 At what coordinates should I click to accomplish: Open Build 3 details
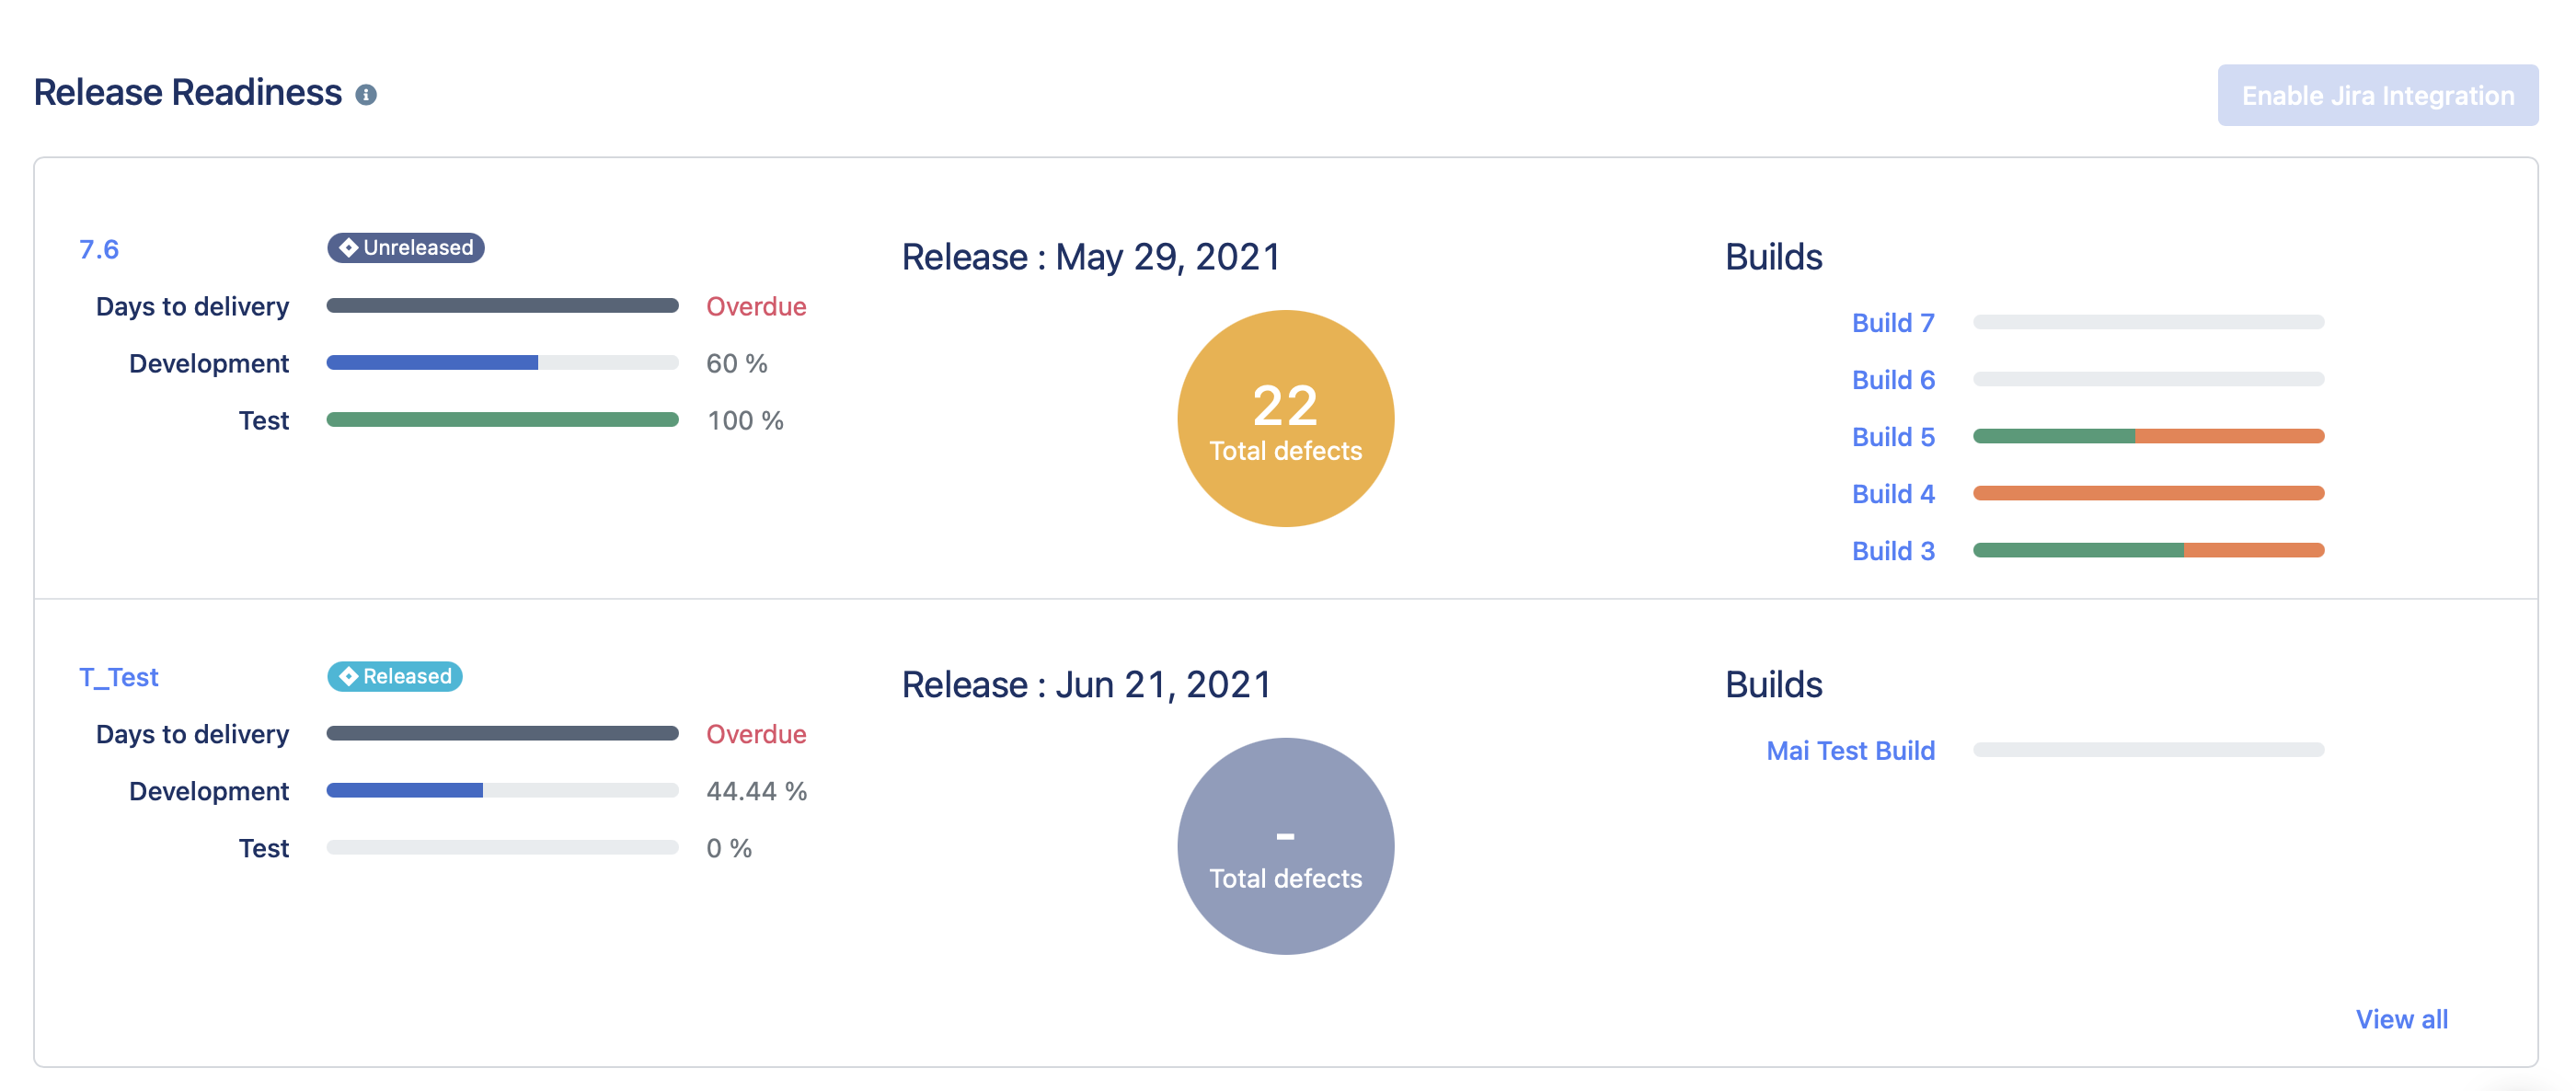(1892, 550)
